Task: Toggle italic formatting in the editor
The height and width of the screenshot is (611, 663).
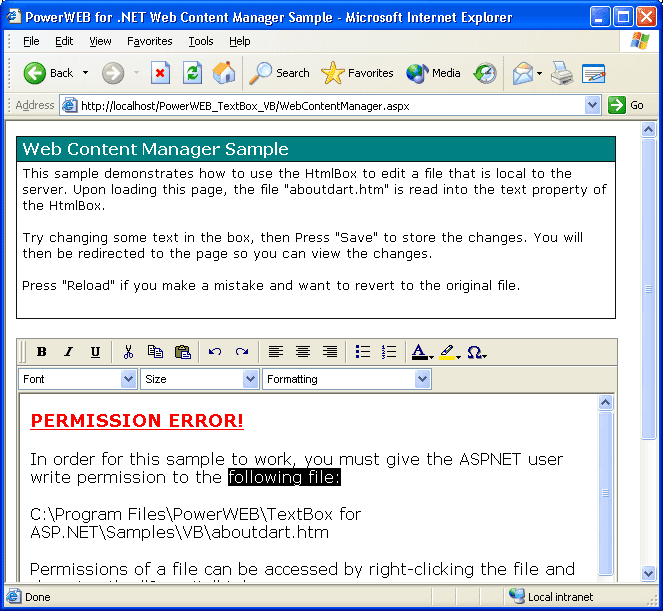Action: pyautogui.click(x=68, y=352)
